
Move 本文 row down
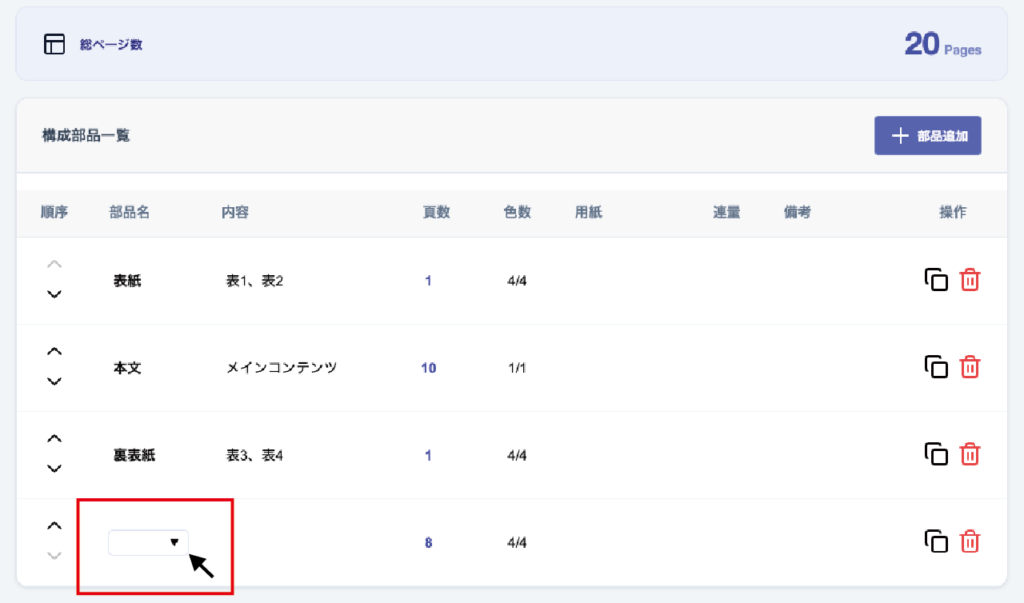coord(55,381)
